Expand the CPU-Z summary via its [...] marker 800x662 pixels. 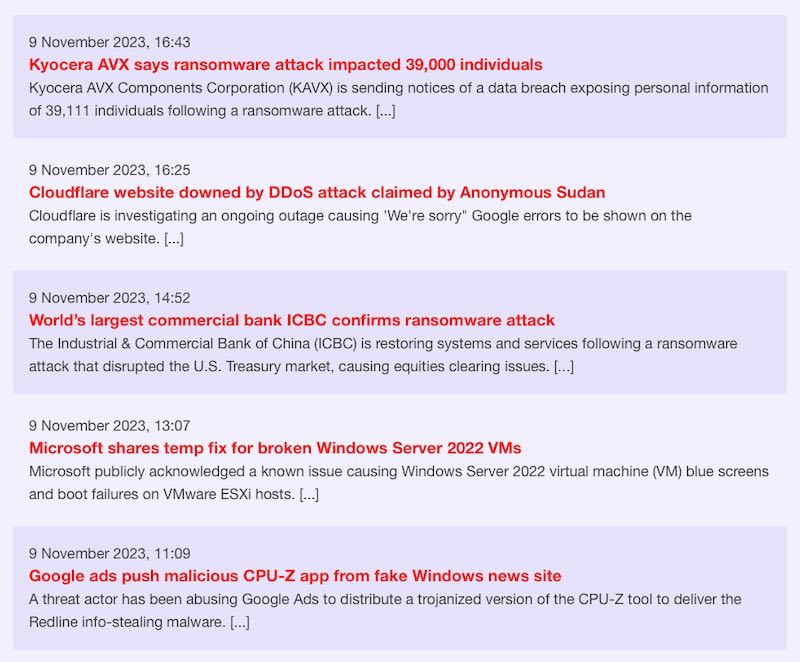tap(240, 622)
